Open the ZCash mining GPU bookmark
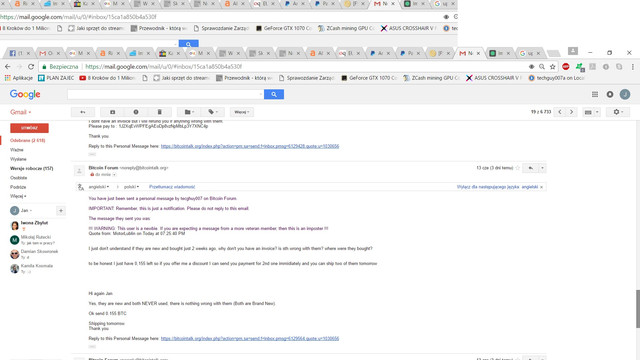Viewport: 640px width, 360px height. 431,78
